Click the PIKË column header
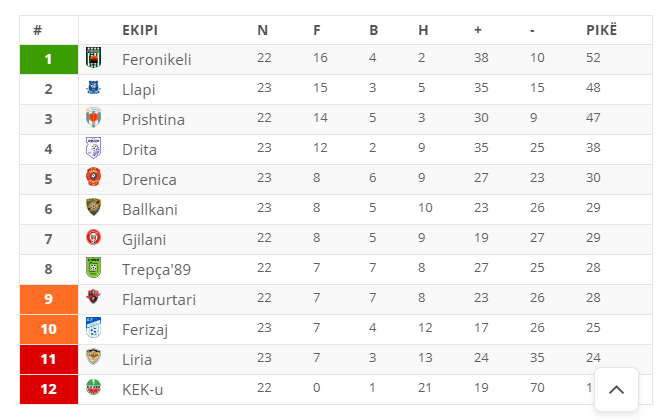Screen dimensions: 658x420 pyautogui.click(x=601, y=30)
